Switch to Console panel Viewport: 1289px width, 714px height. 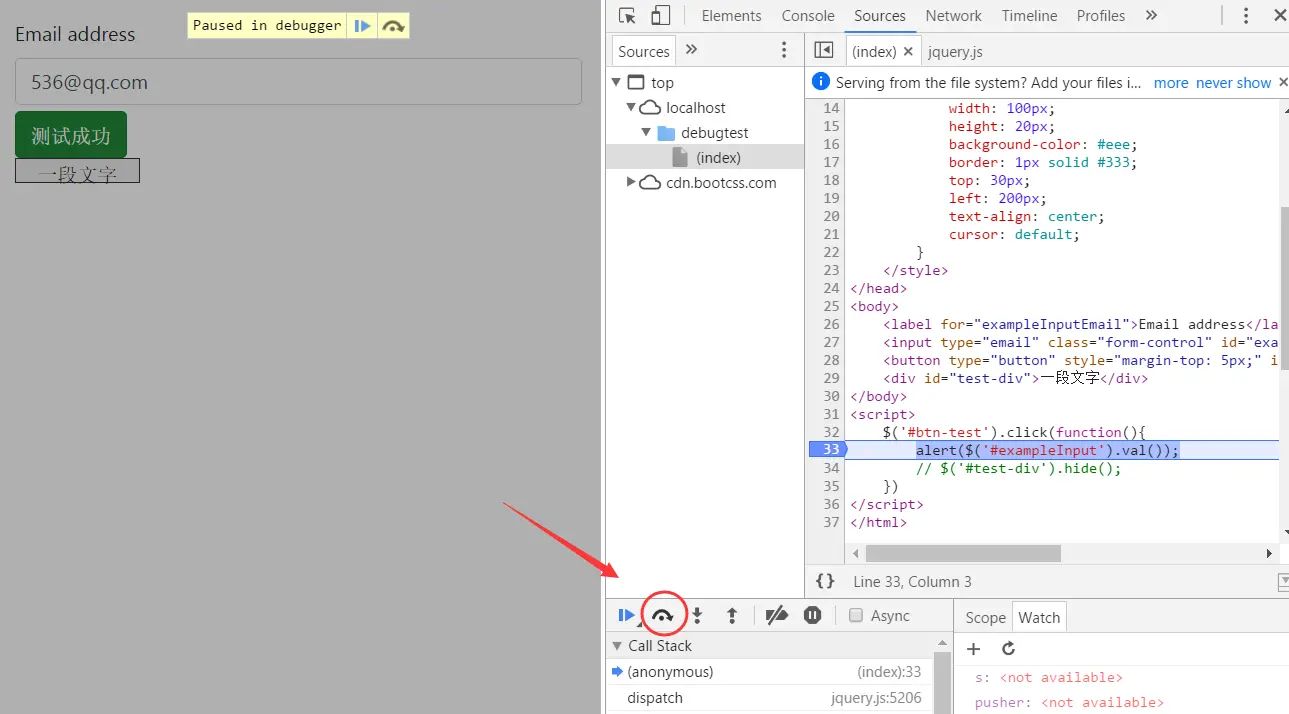[808, 16]
